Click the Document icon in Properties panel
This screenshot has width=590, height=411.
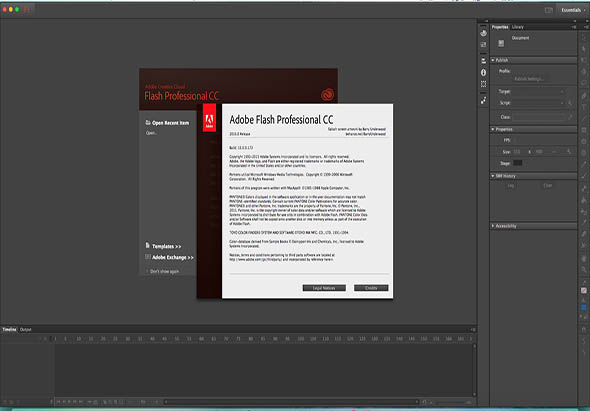pyautogui.click(x=501, y=44)
